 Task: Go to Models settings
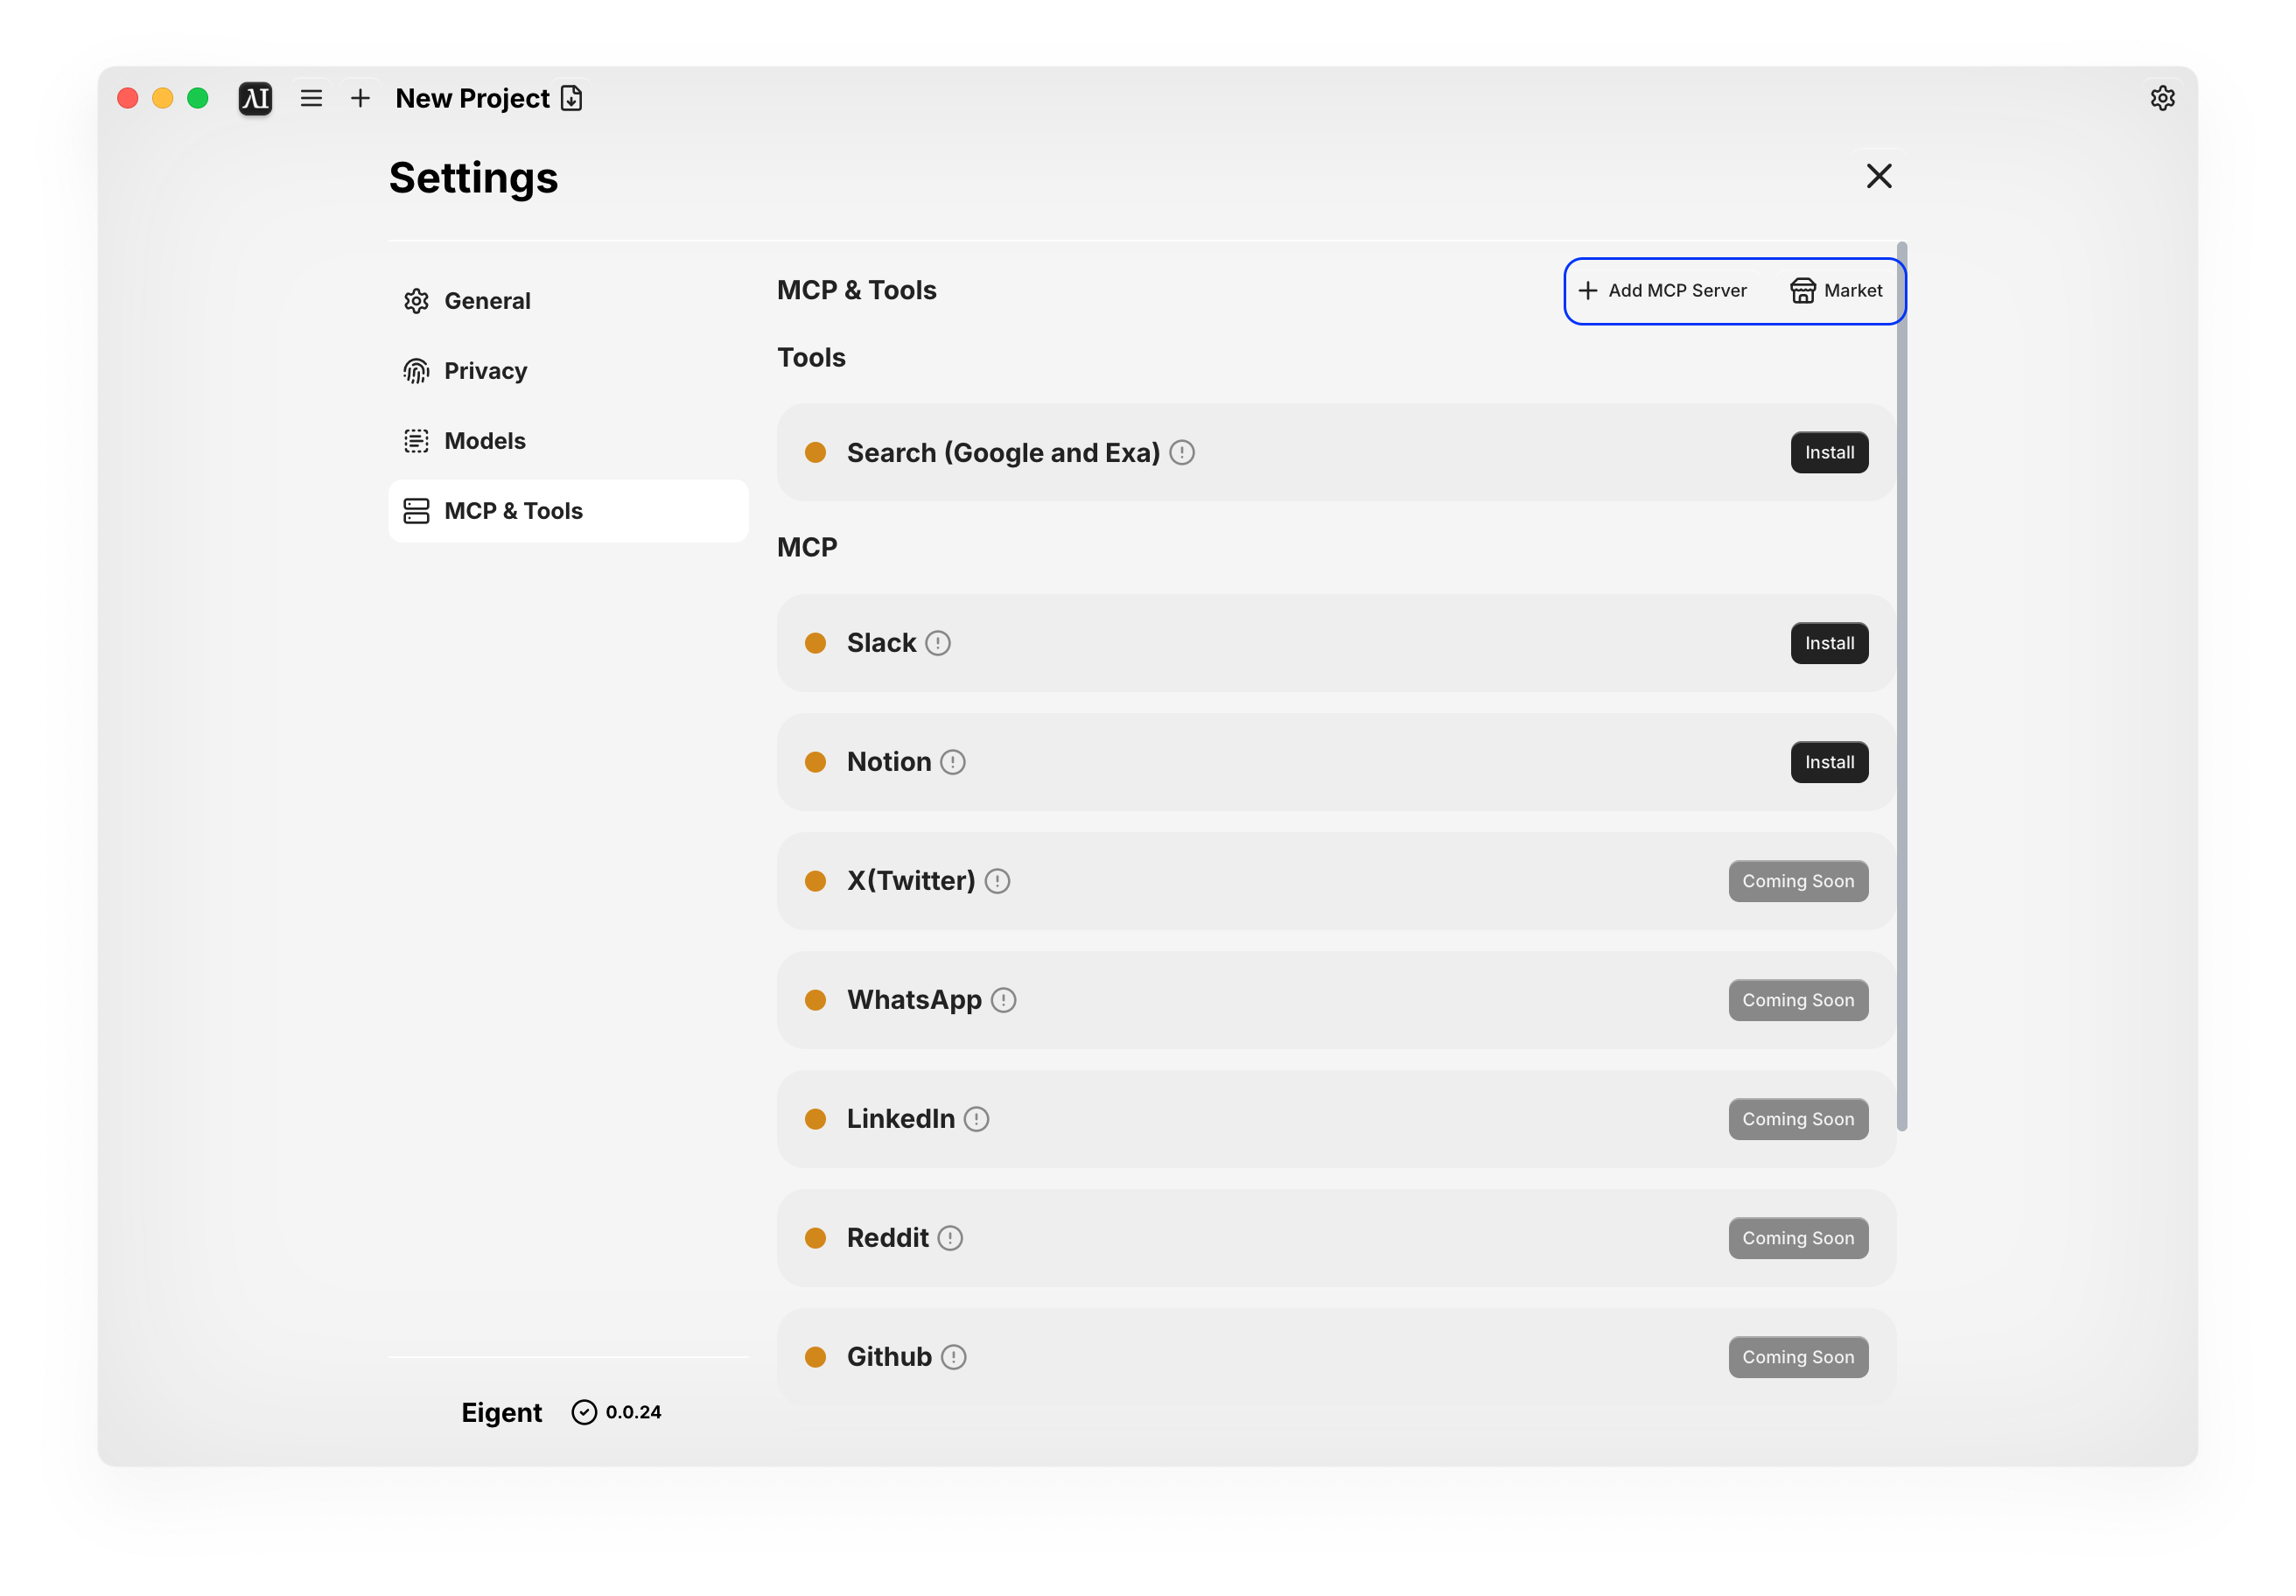(568, 441)
